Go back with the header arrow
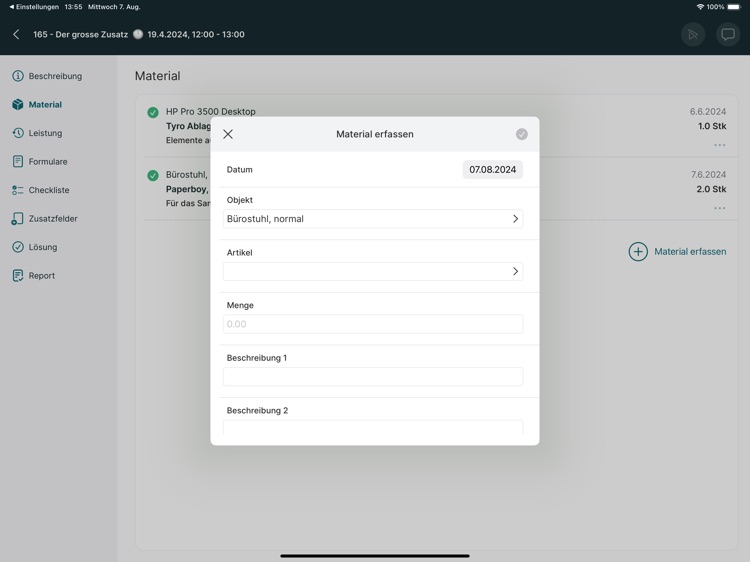 click(16, 34)
